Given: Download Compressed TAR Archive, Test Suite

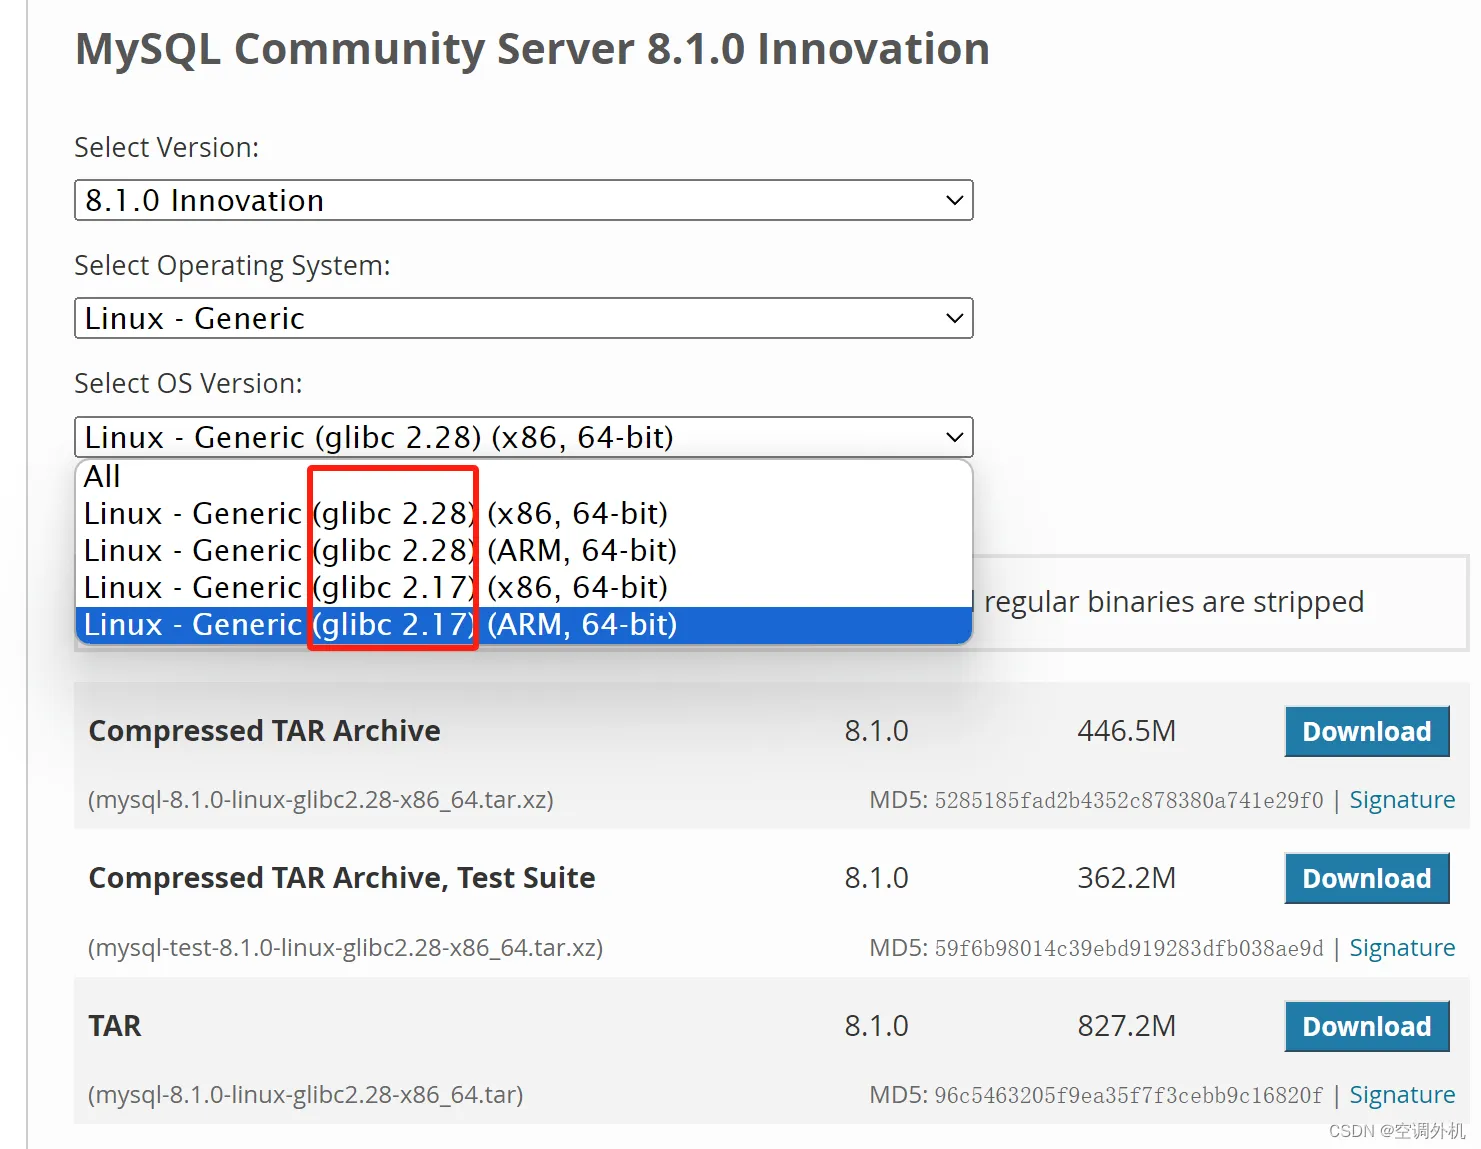Looking at the screenshot, I should 1366,878.
